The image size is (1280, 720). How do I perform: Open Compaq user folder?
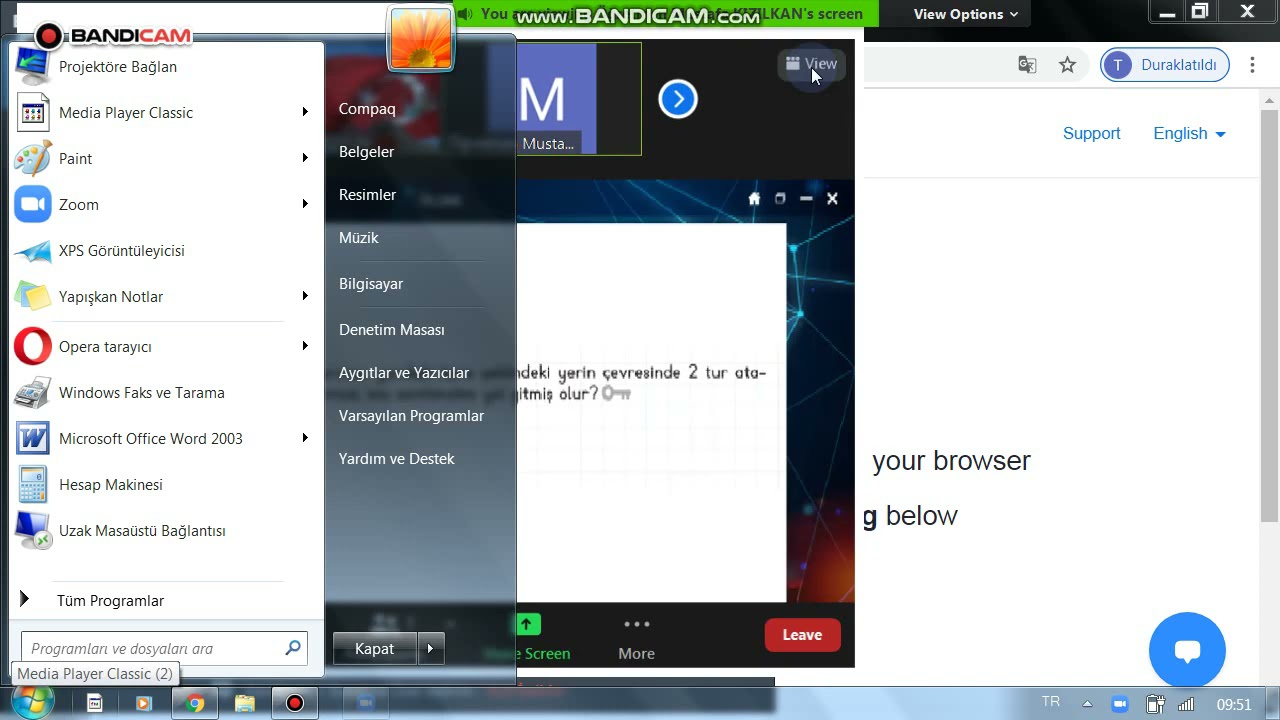[367, 109]
